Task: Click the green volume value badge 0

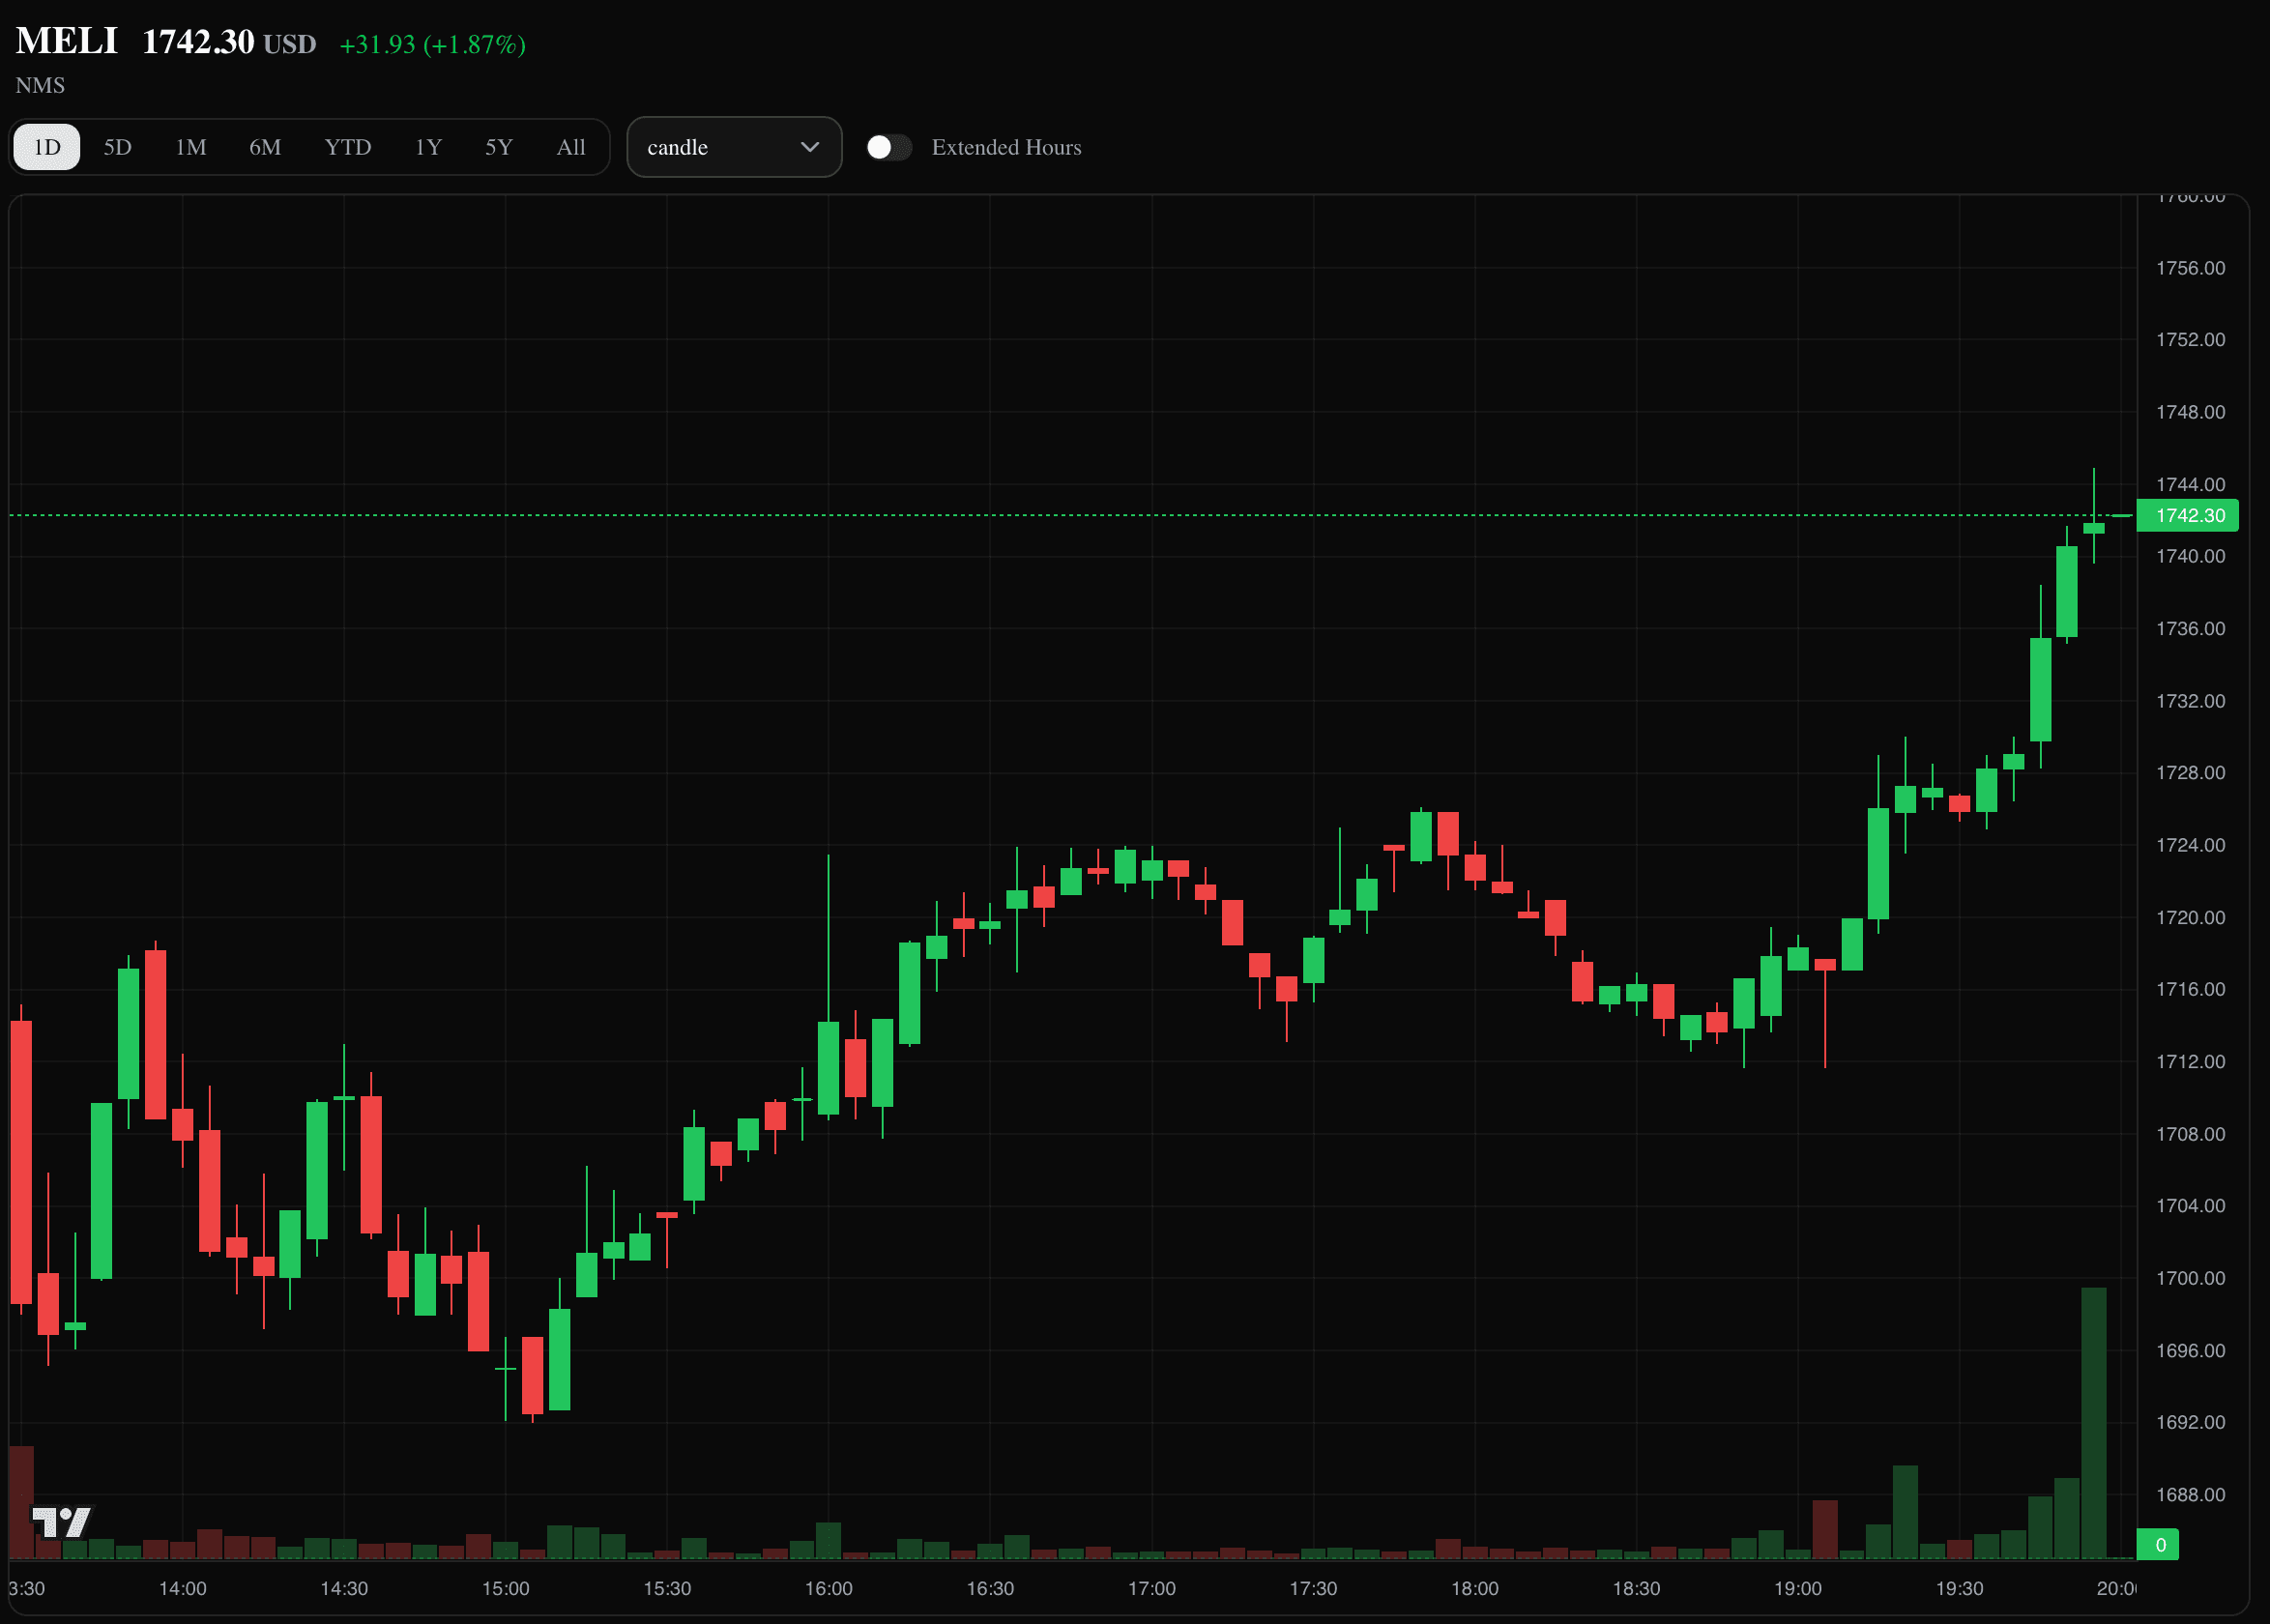Action: coord(2159,1545)
